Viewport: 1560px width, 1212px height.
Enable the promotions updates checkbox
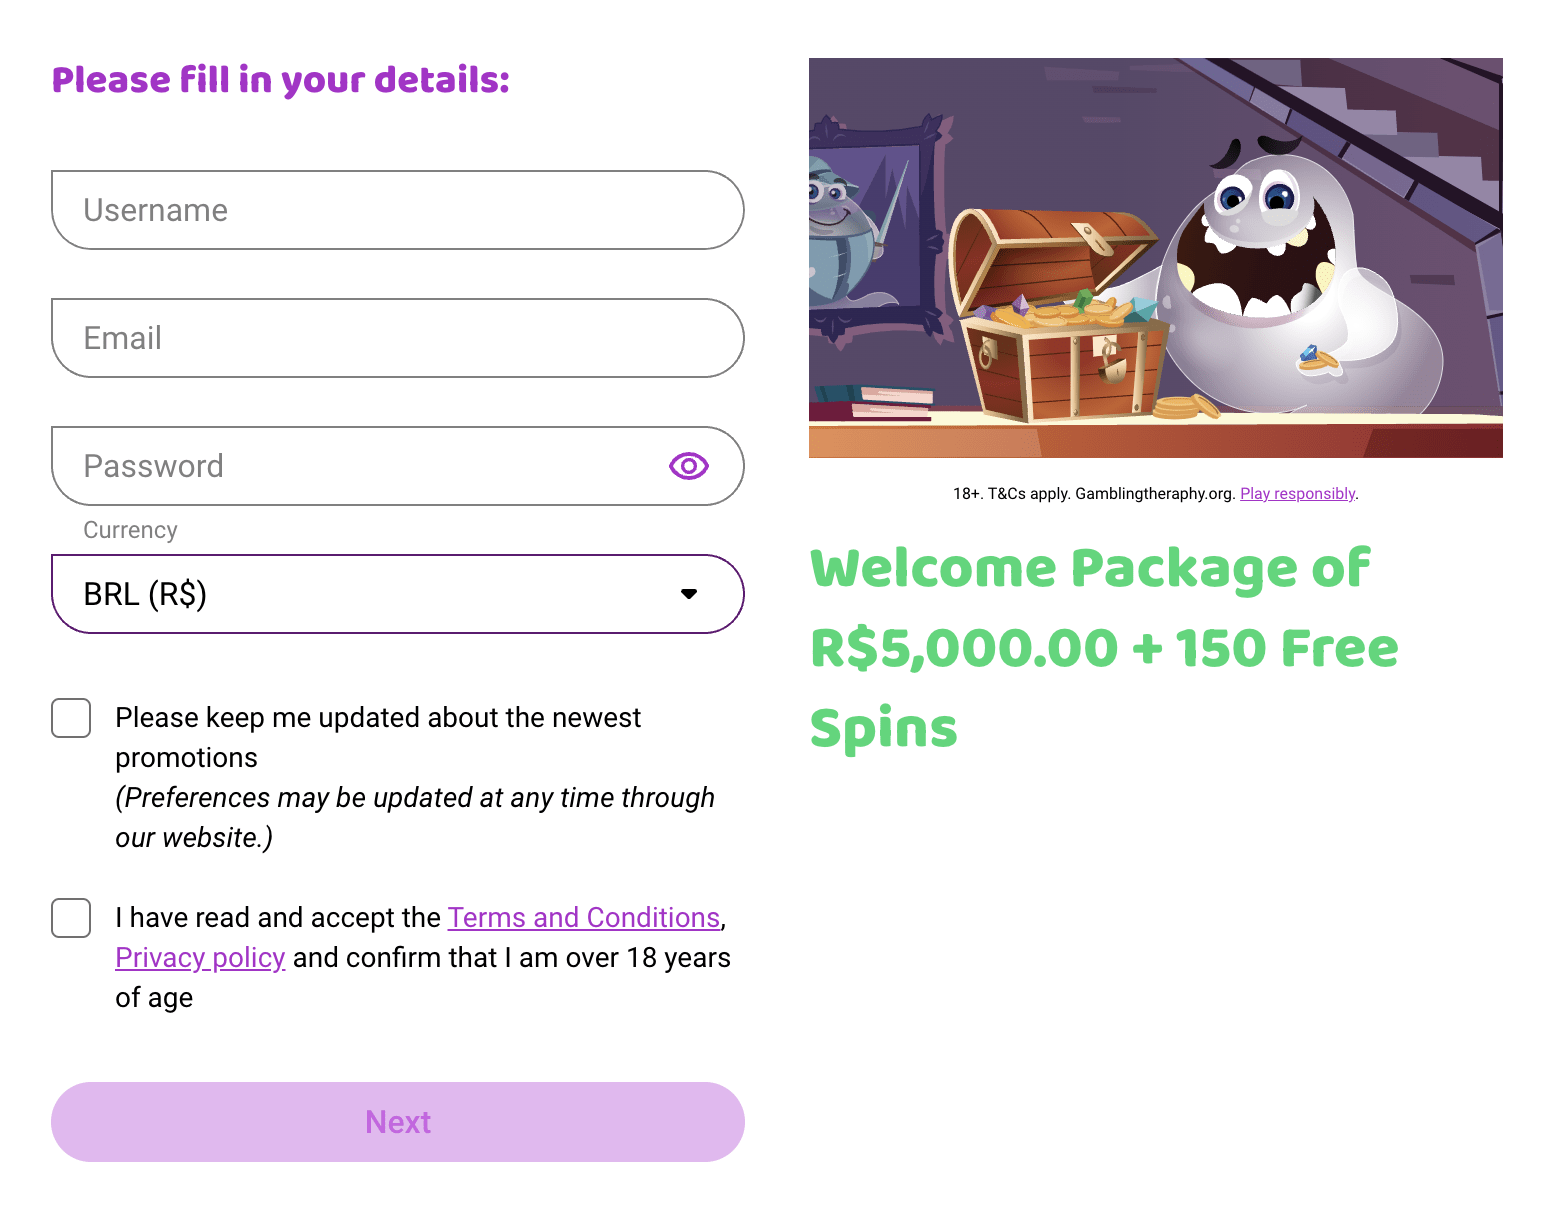point(71,718)
